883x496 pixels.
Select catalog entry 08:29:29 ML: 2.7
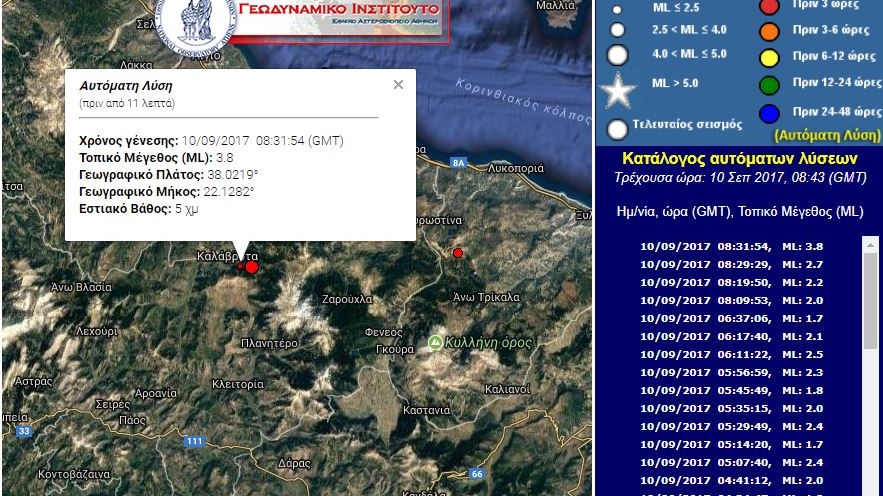click(731, 265)
